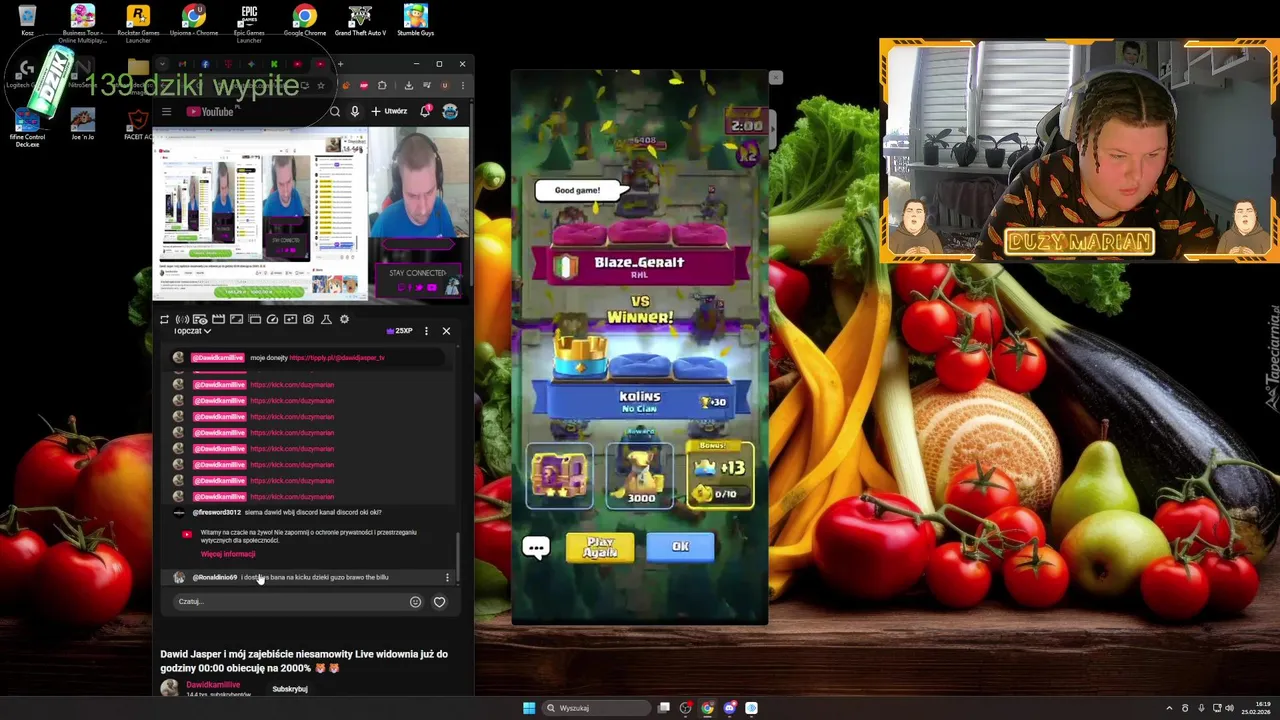Close the game window with the X
The height and width of the screenshot is (720, 1280).
coord(776,77)
